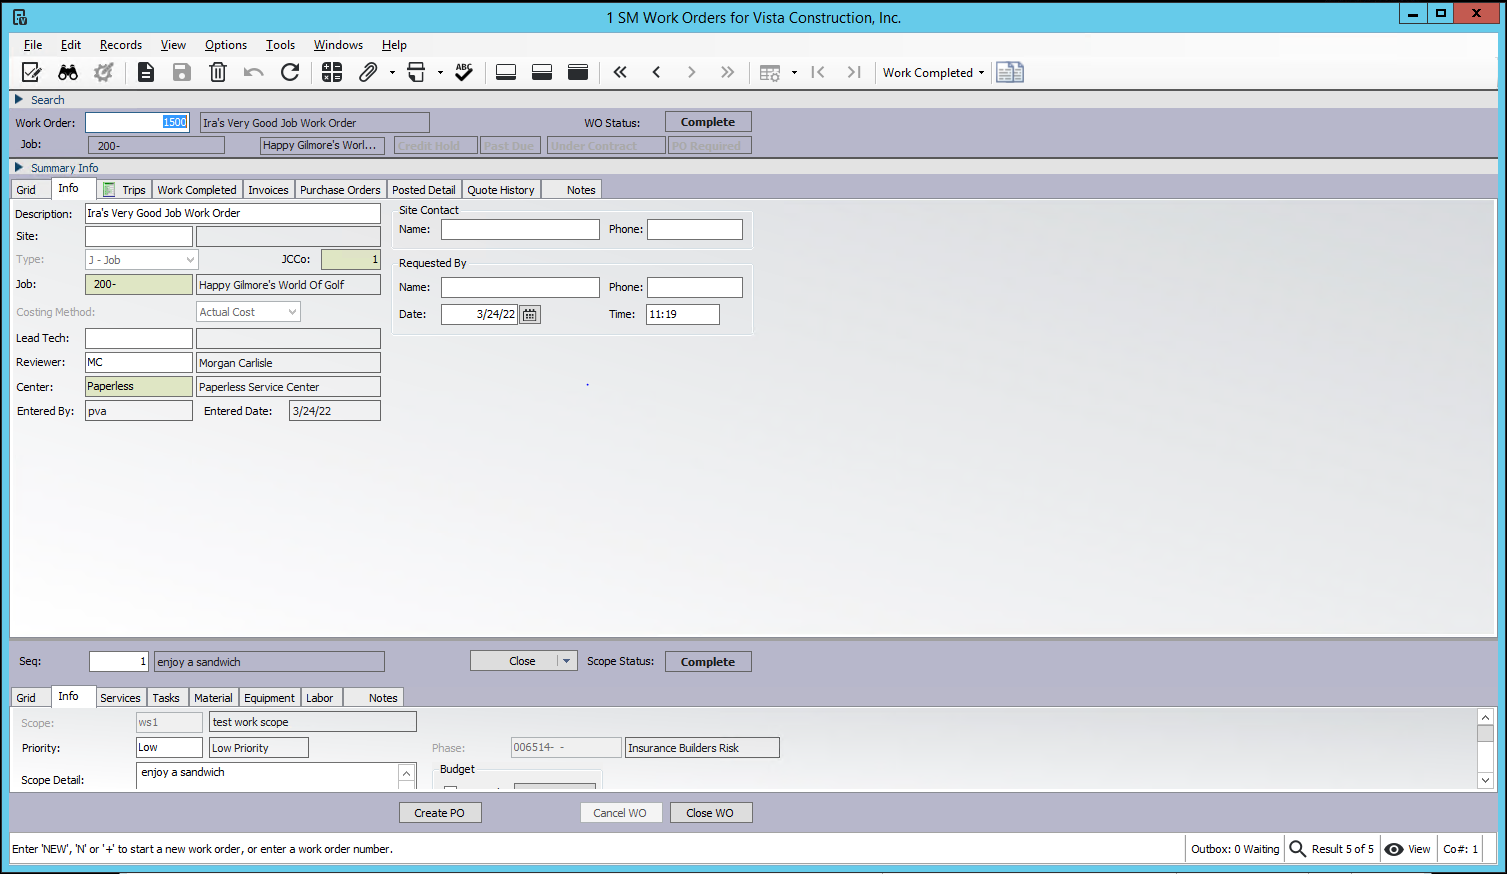Image resolution: width=1507 pixels, height=874 pixels.
Task: Click the Create PO button
Action: coord(440,813)
